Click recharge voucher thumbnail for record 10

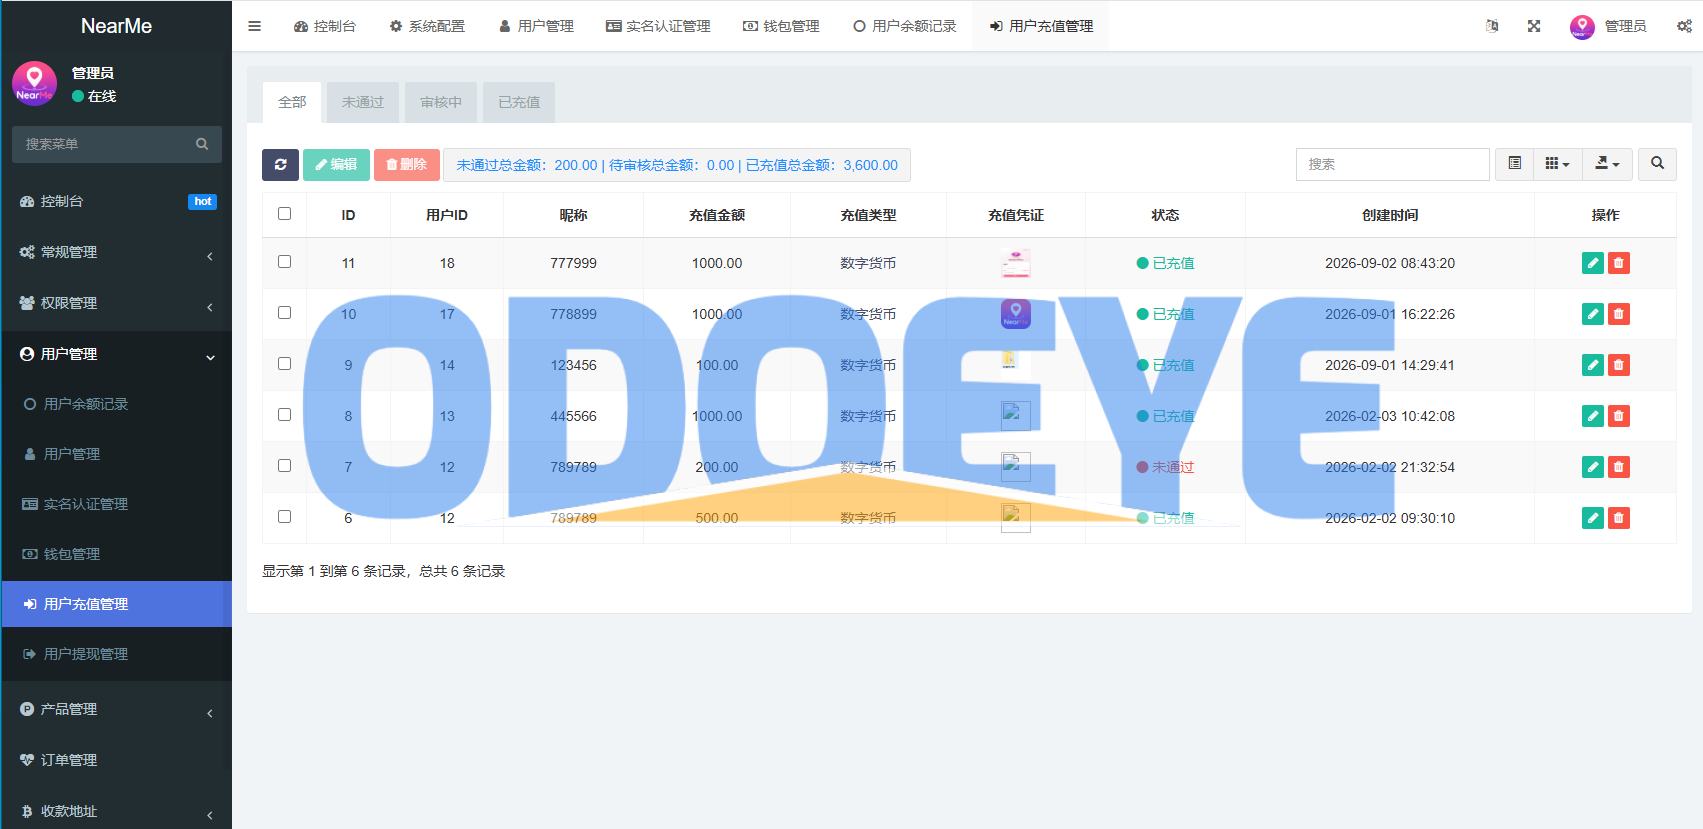1015,314
